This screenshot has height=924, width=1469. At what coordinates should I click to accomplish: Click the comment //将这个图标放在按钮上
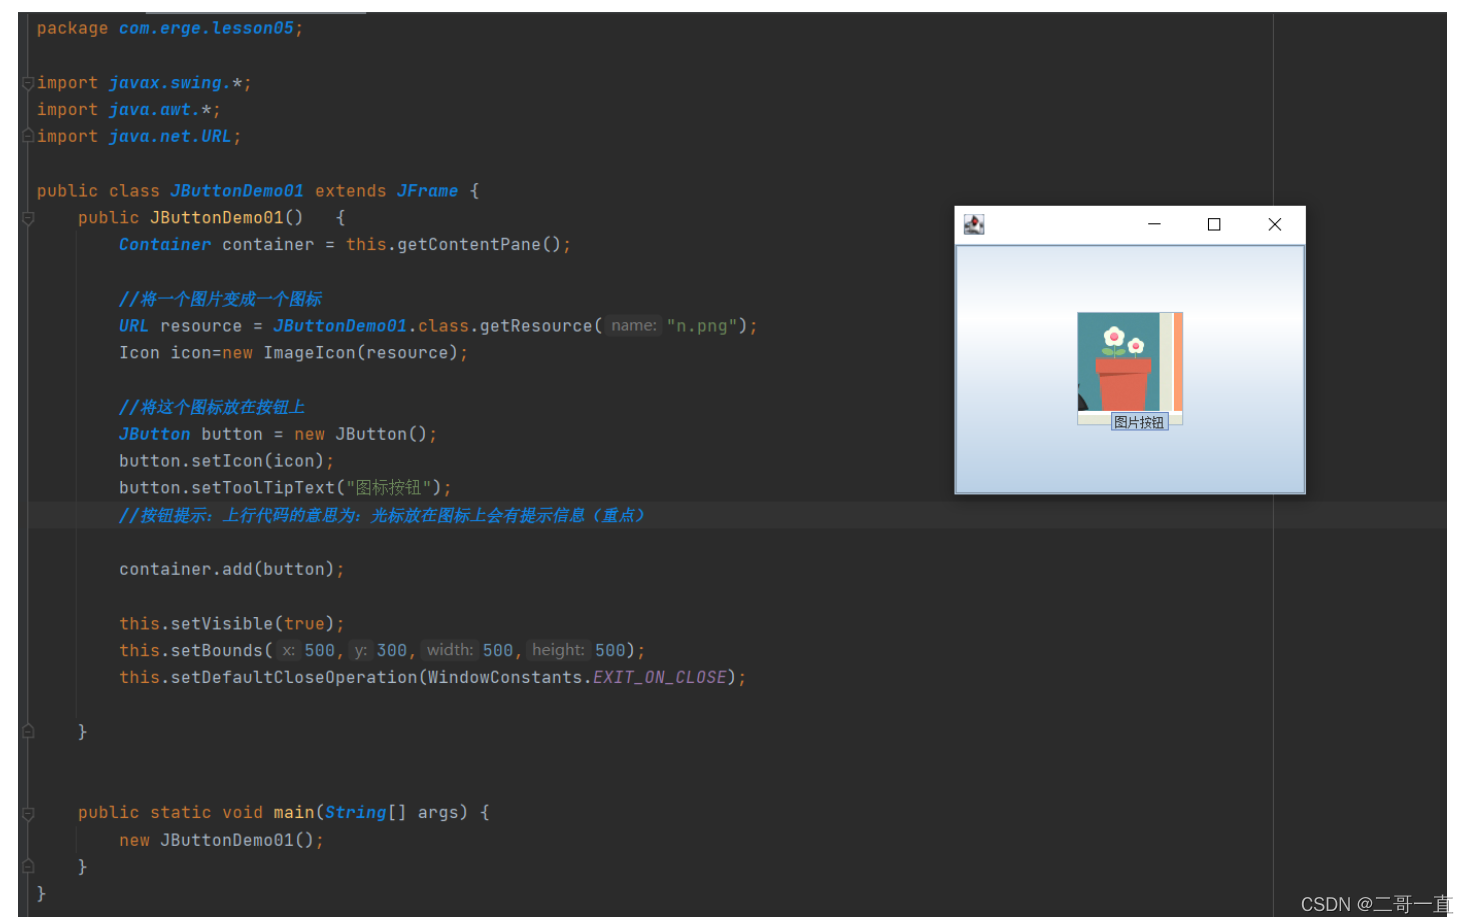[212, 407]
